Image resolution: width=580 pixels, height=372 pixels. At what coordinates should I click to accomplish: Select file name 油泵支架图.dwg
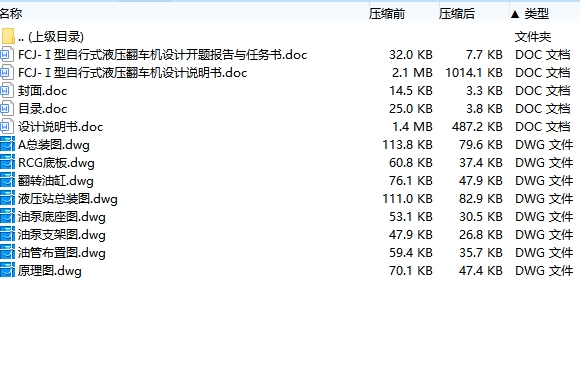62,235
